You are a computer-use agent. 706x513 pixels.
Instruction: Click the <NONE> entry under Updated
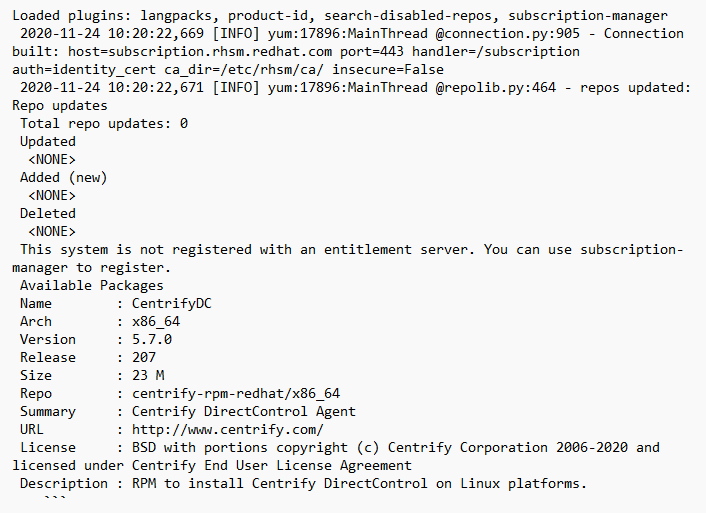tap(52, 159)
